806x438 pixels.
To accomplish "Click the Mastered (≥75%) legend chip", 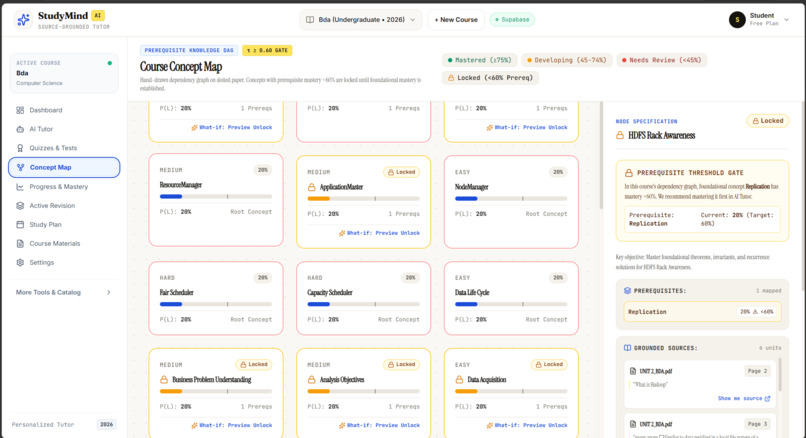I will (480, 60).
